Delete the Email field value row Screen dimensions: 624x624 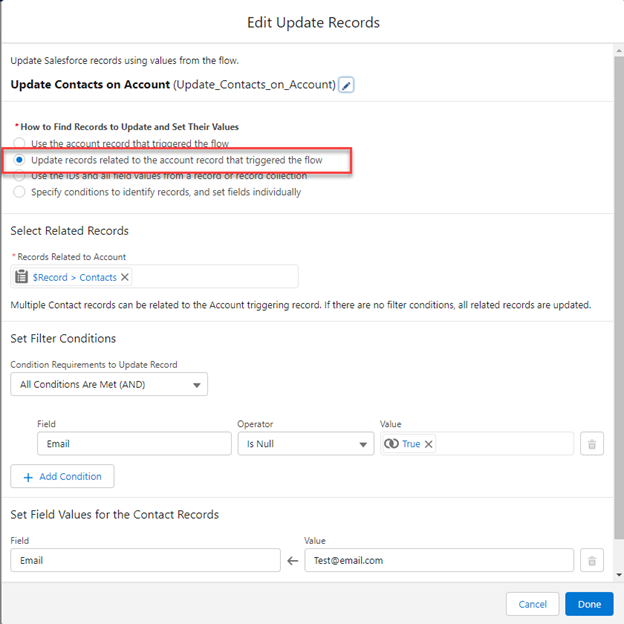[592, 561]
